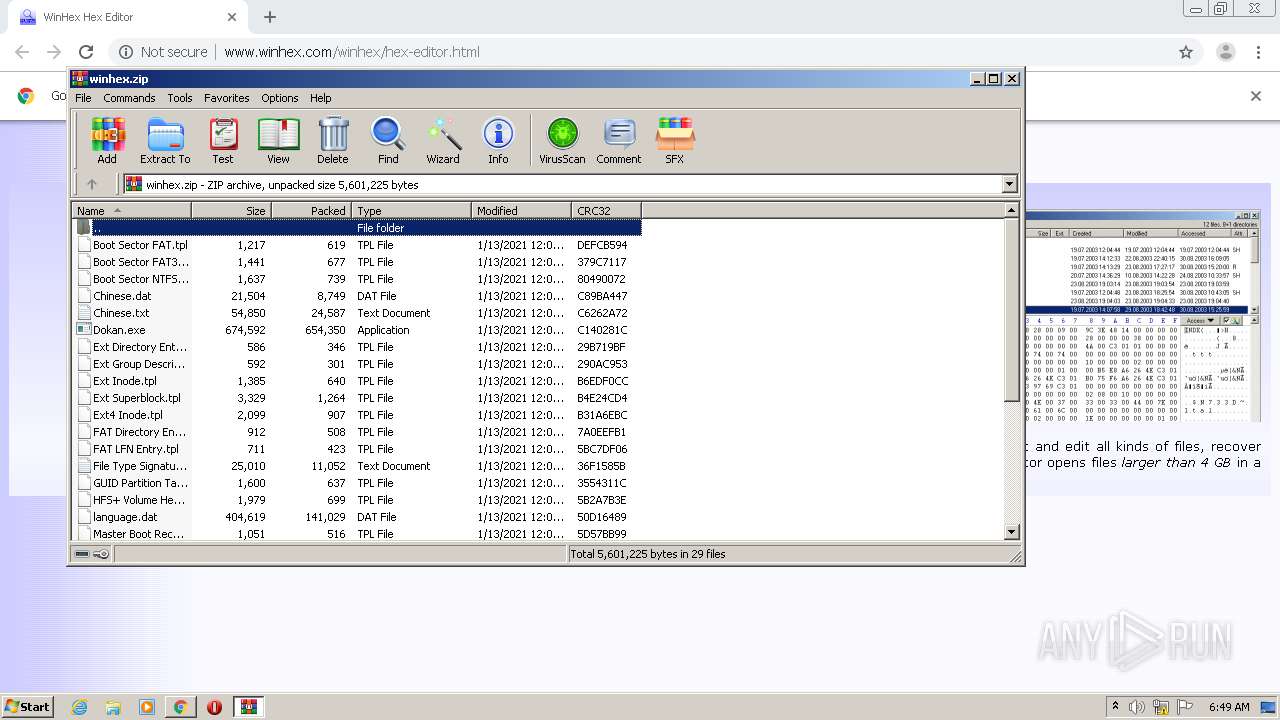This screenshot has width=1280, height=720.
Task: Open a new Chrome tab
Action: (270, 17)
